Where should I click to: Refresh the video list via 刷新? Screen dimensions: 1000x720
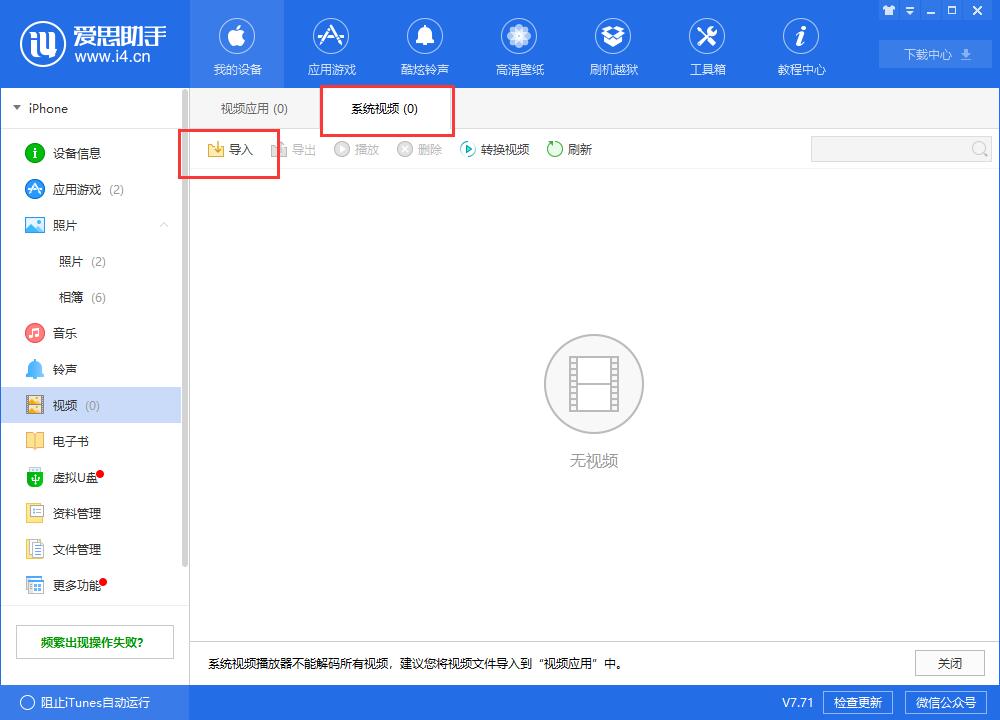coord(569,148)
